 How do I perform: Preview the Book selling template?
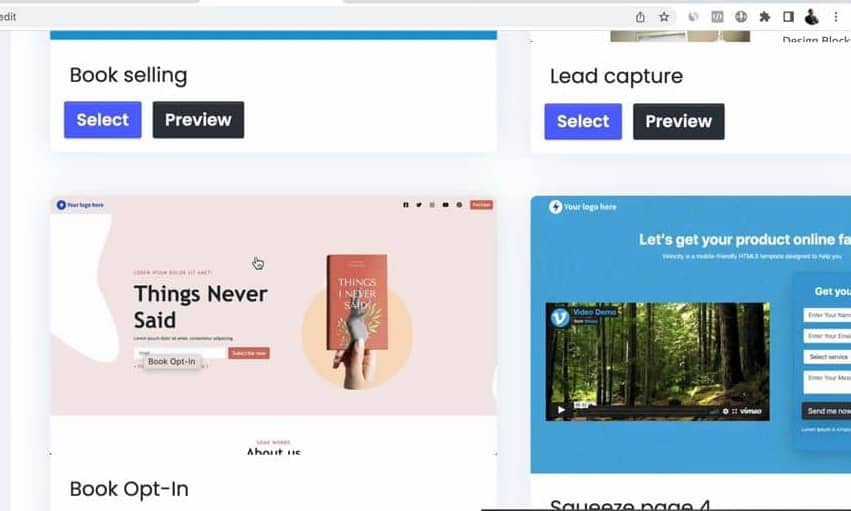click(x=198, y=119)
